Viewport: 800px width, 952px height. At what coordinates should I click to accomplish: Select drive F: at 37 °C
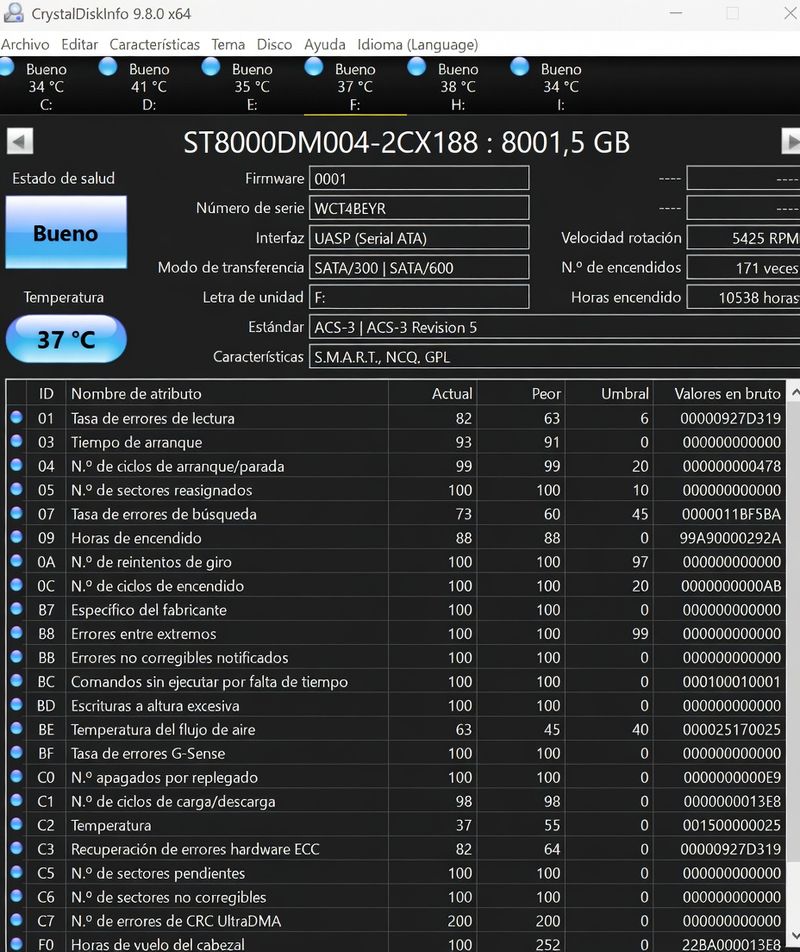click(355, 86)
